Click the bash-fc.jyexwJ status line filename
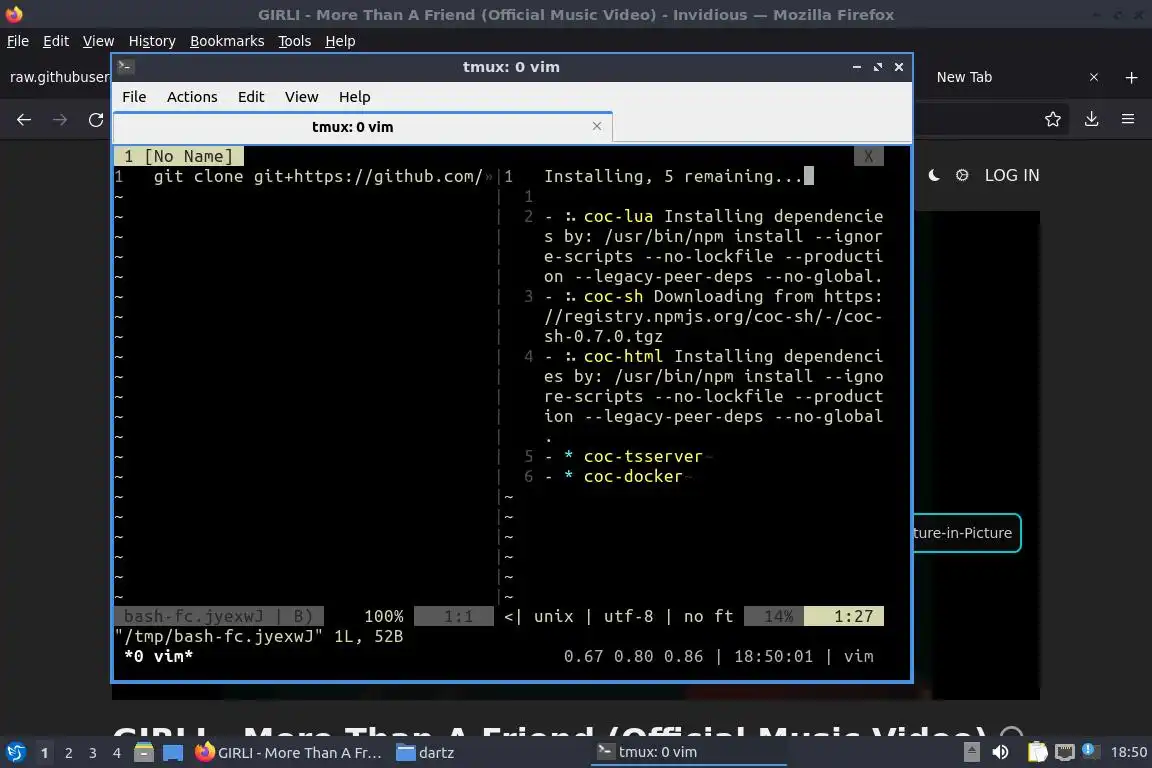1152x768 pixels. click(x=193, y=616)
